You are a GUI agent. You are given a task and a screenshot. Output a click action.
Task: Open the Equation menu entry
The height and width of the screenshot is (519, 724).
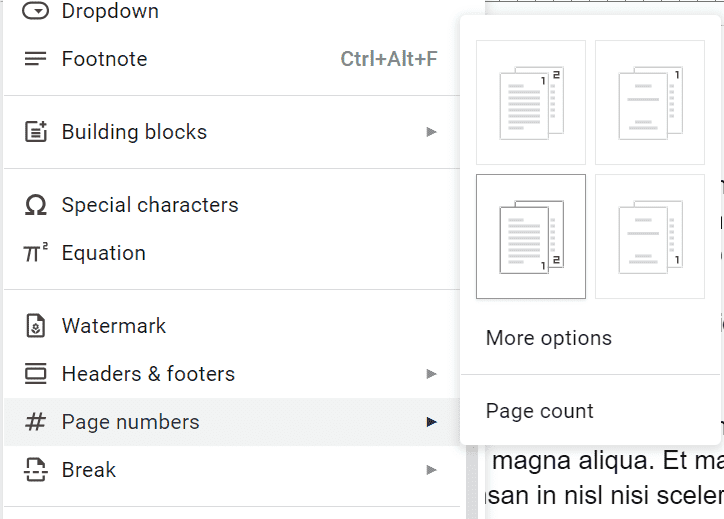point(104,253)
